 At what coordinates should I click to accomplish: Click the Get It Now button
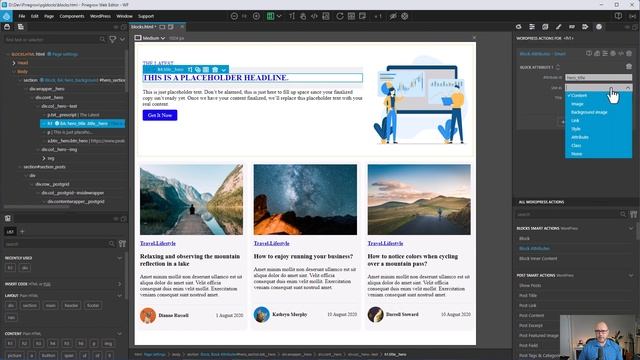coord(160,115)
